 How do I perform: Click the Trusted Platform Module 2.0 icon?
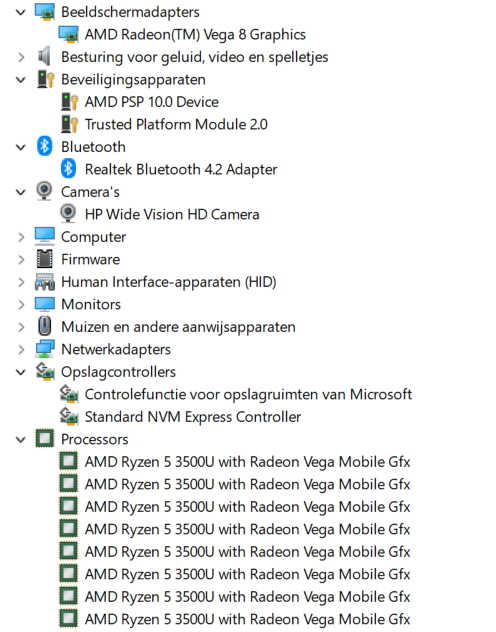click(x=69, y=124)
